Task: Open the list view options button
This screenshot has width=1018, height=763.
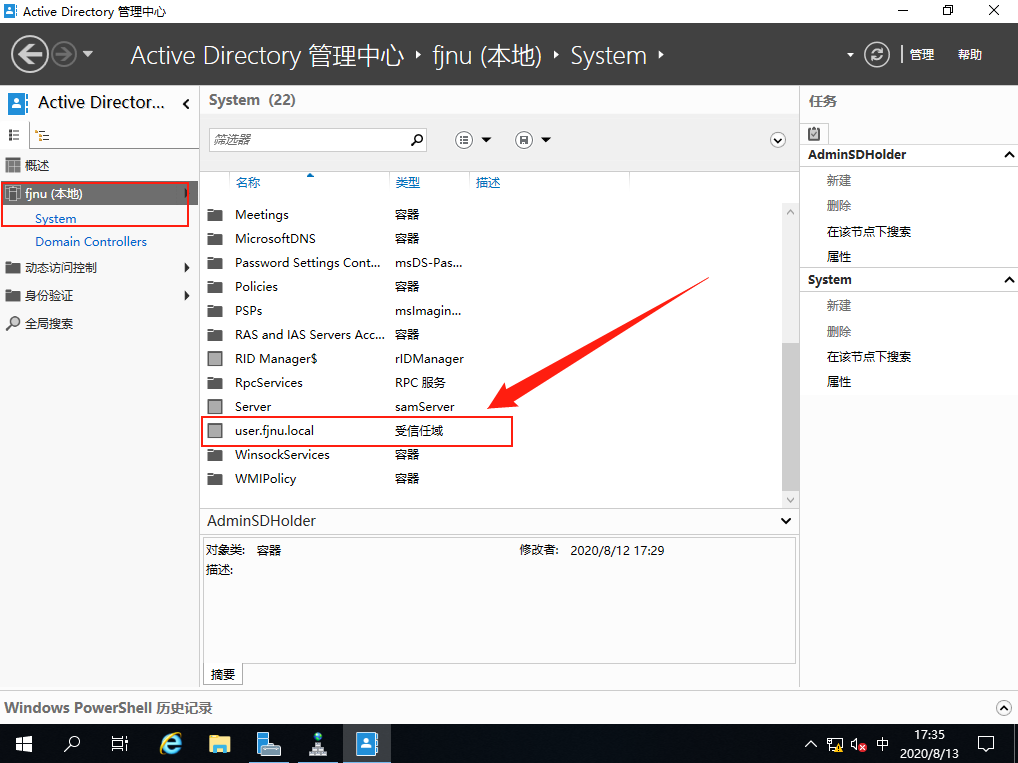Action: pyautogui.click(x=464, y=140)
